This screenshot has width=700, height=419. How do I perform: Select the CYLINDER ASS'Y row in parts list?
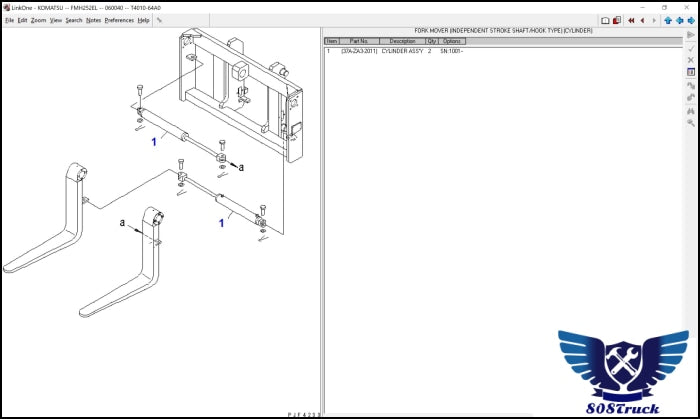tap(398, 51)
